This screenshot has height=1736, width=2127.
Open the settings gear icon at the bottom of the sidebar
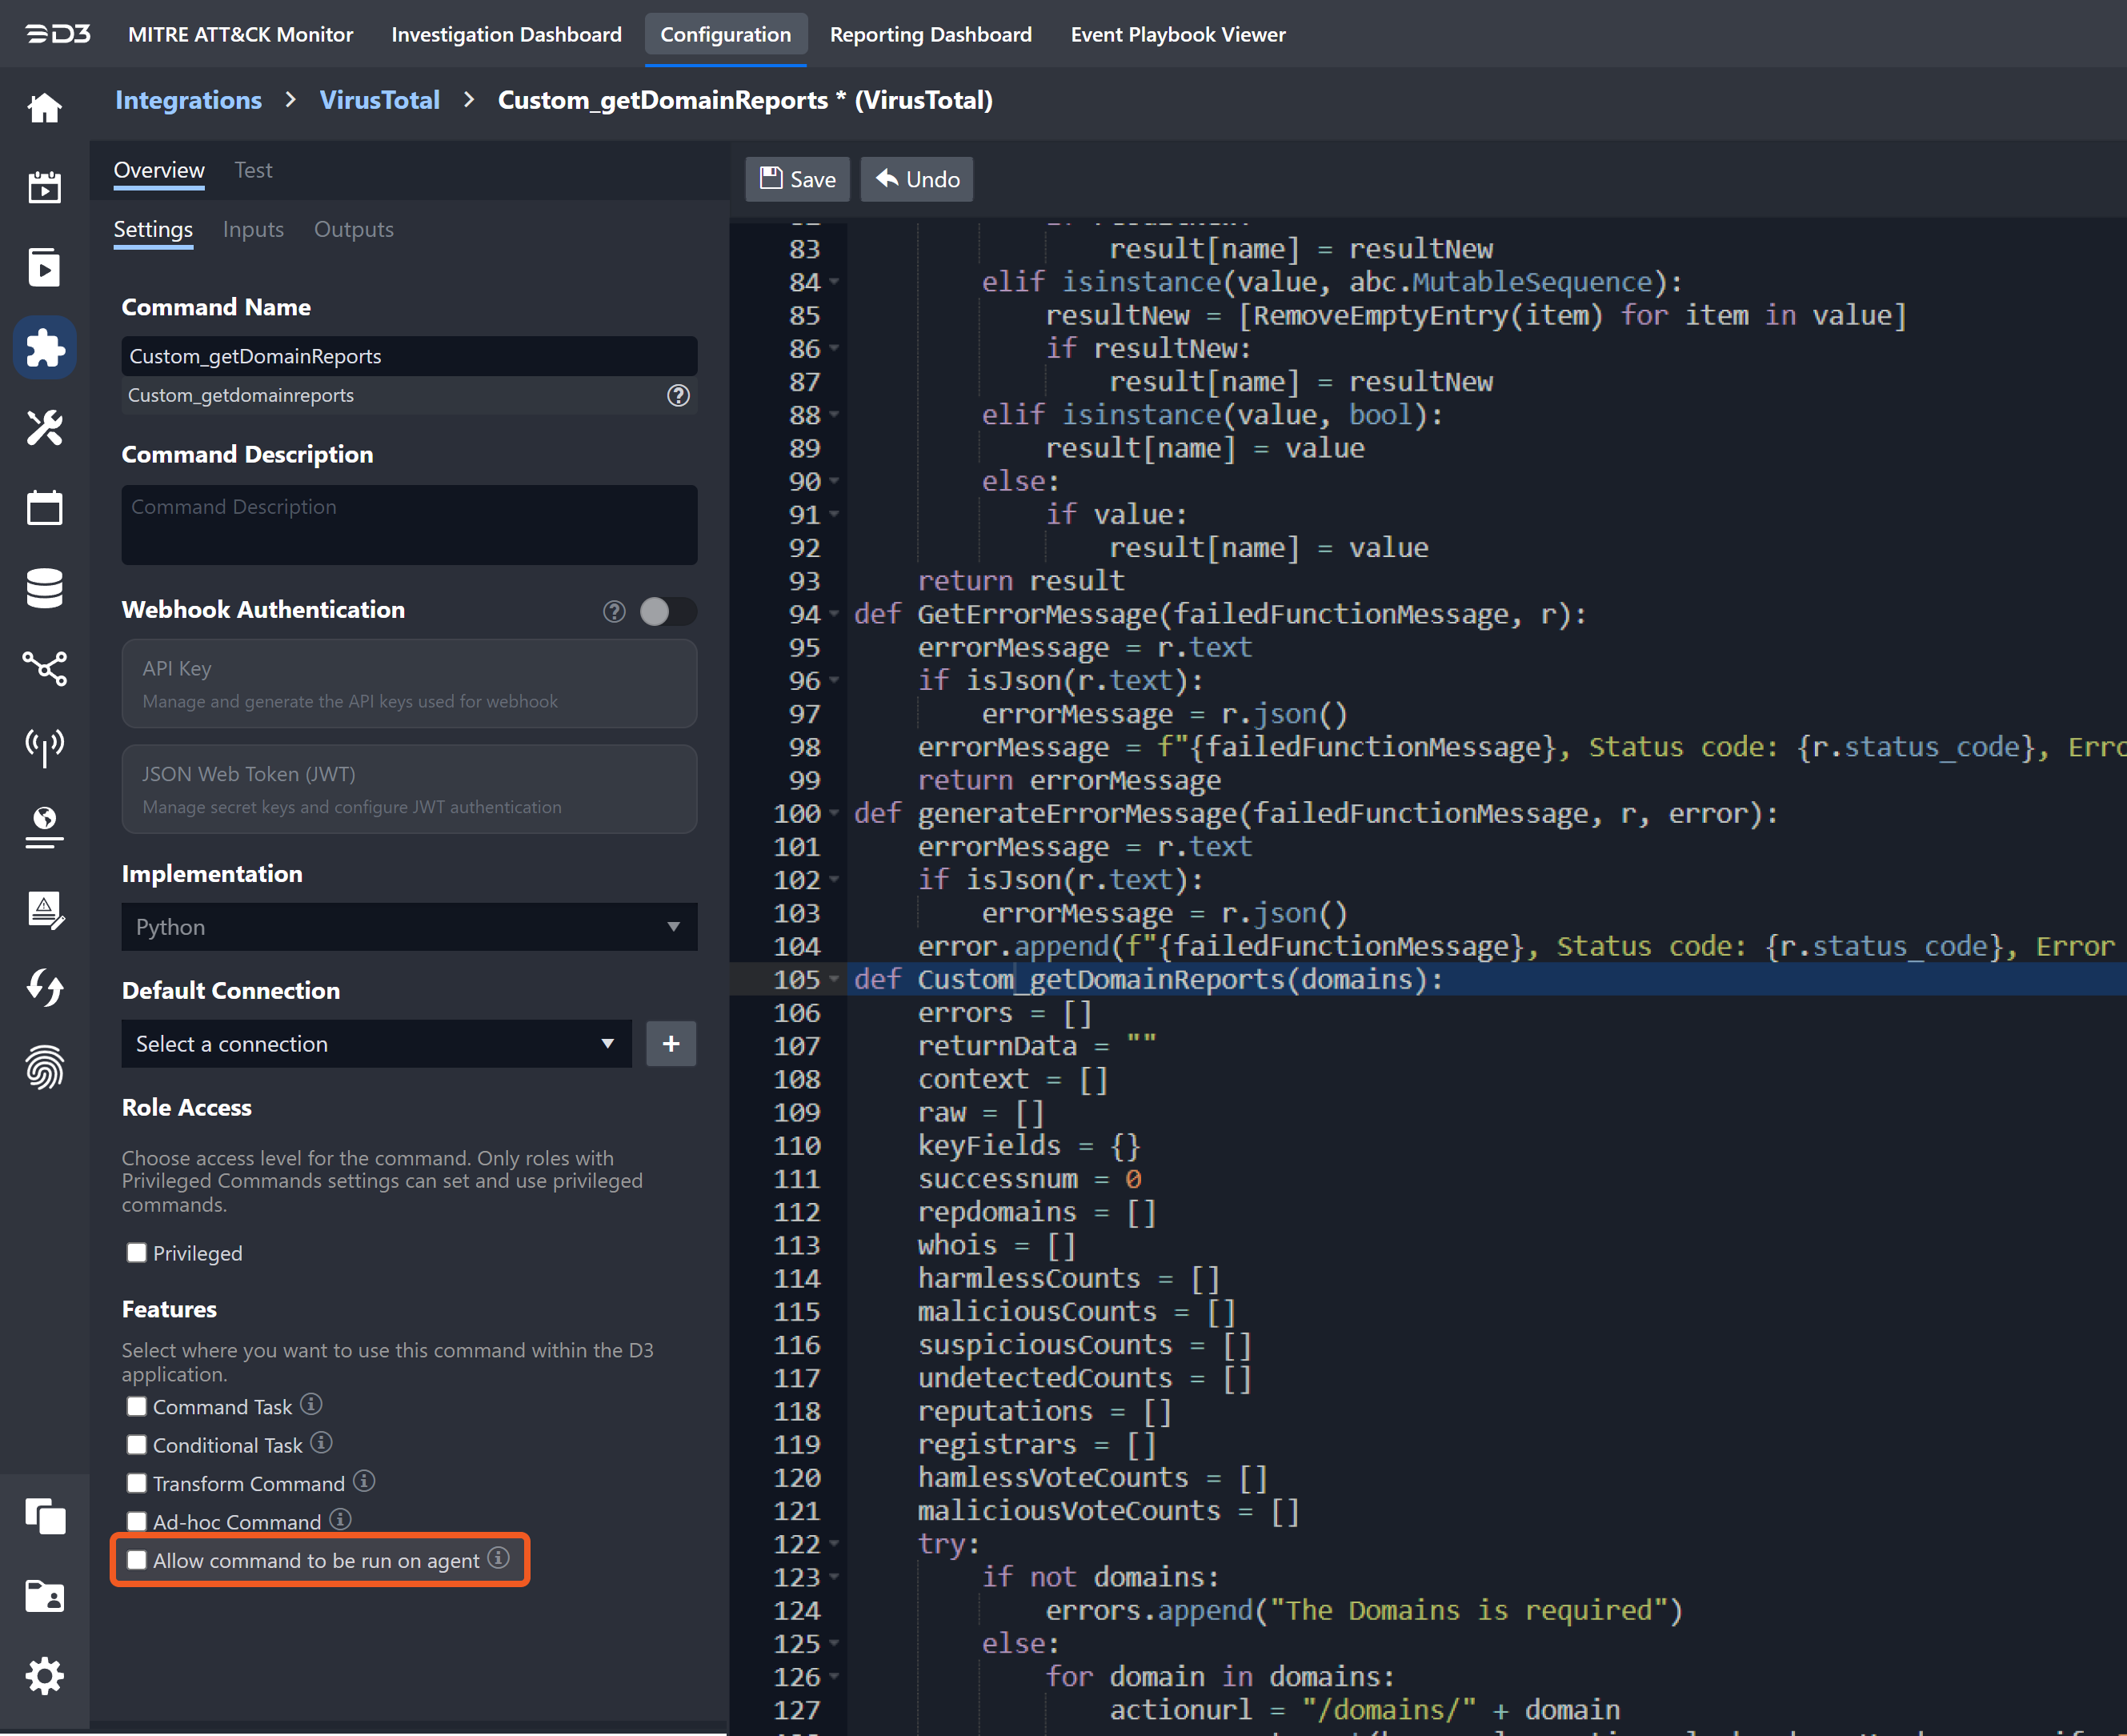point(44,1675)
